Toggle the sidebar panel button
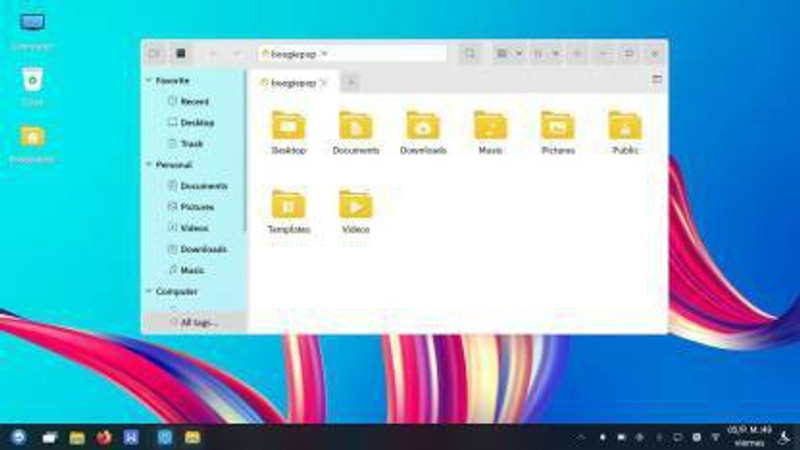 pyautogui.click(x=155, y=53)
